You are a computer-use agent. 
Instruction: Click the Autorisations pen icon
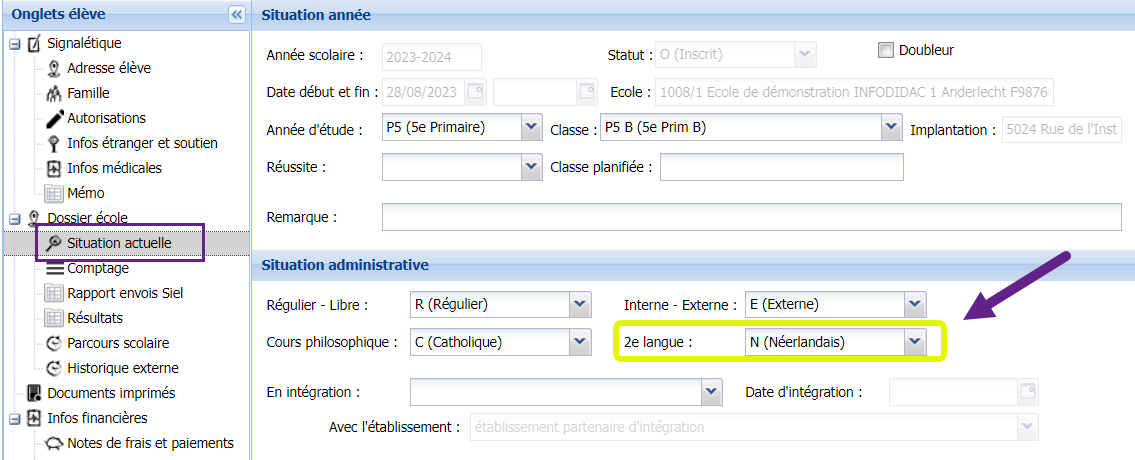(54, 118)
